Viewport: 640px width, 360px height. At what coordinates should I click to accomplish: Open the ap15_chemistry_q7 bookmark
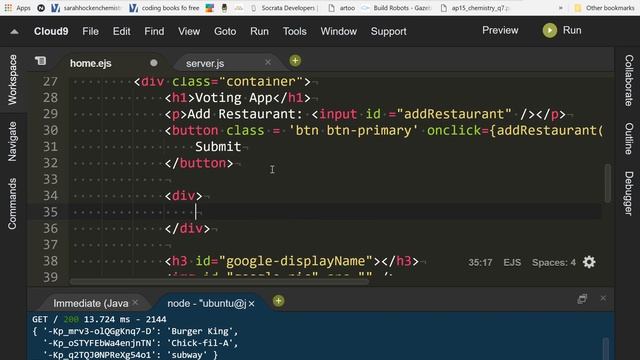475,8
